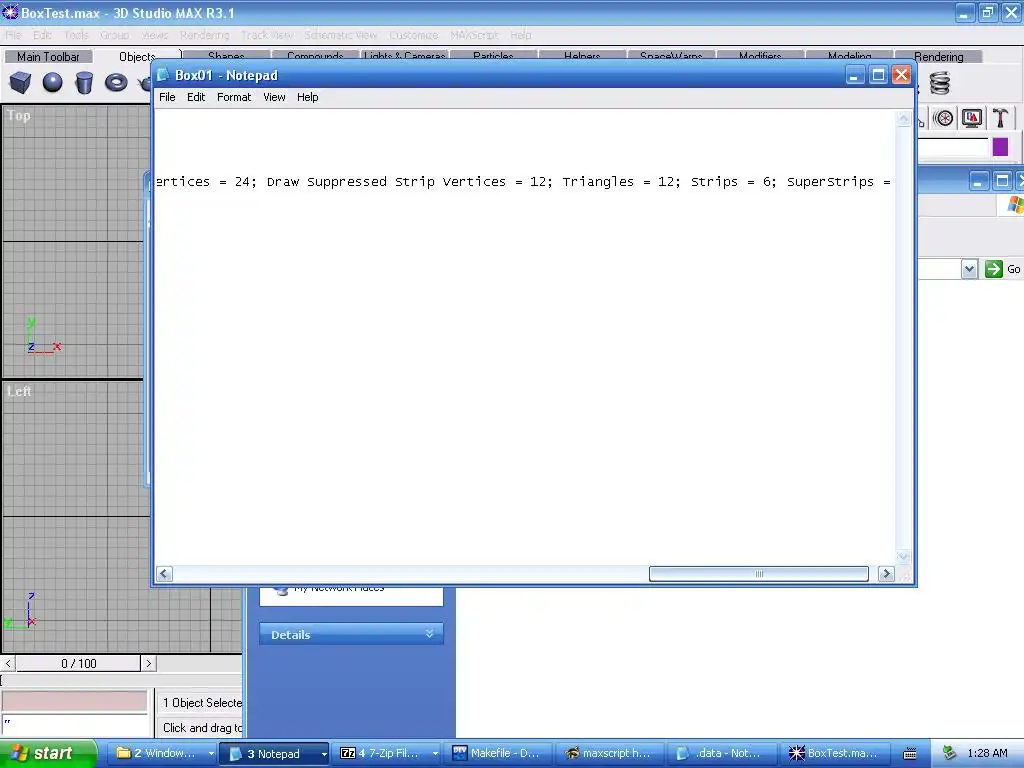Click the 3D Studio MAX title icon
This screenshot has width=1024, height=768.
(x=10, y=12)
